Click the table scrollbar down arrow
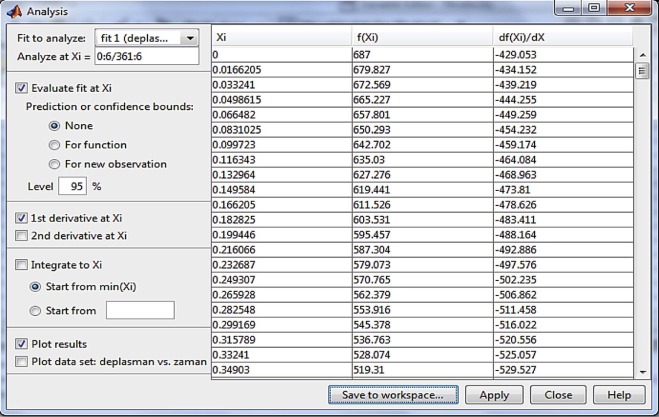Screen dimensions: 659x417 [x=642, y=372]
